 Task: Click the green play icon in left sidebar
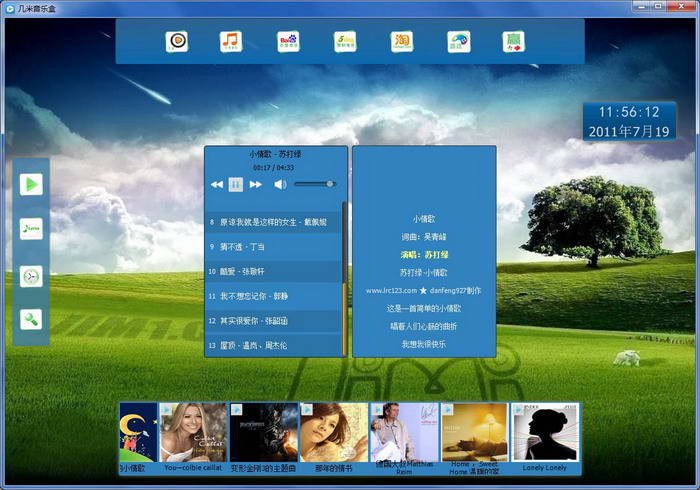pos(32,183)
